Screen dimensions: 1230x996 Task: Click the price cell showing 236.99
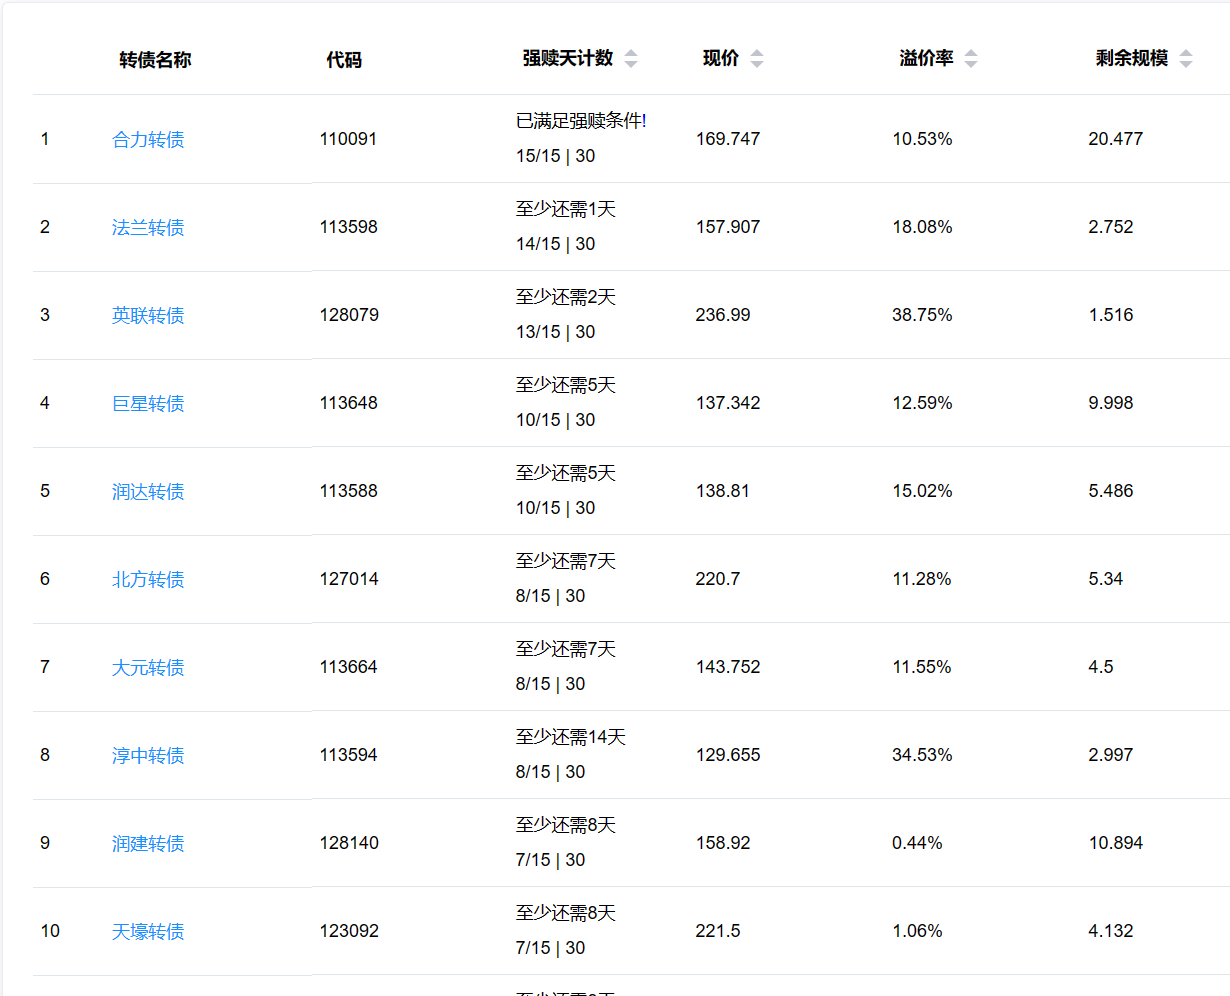coord(723,315)
